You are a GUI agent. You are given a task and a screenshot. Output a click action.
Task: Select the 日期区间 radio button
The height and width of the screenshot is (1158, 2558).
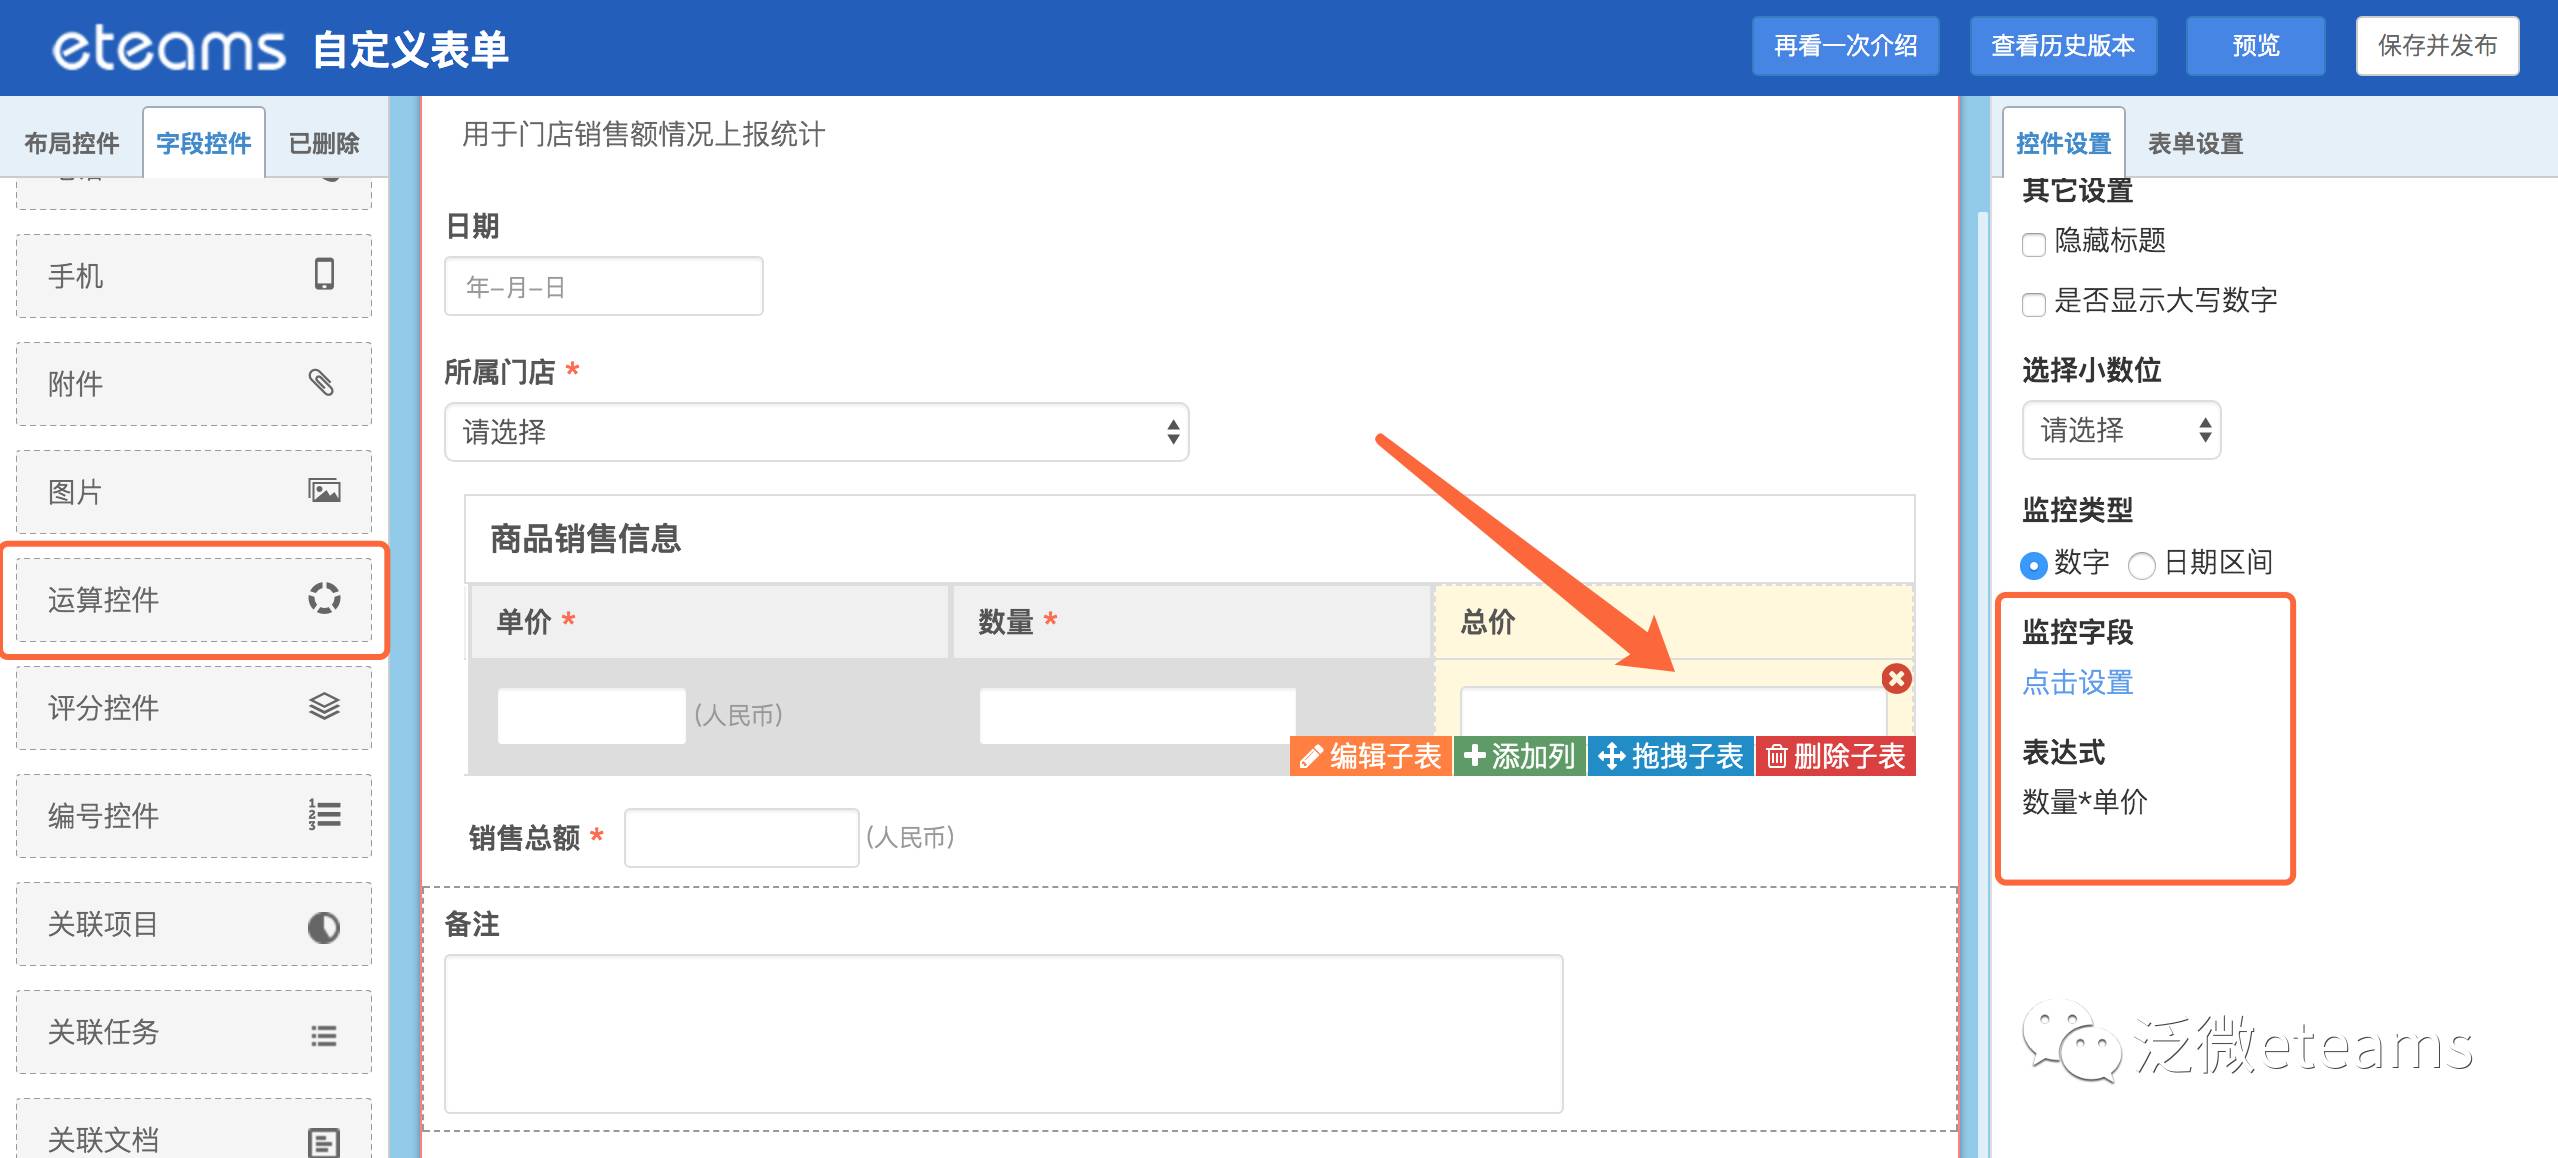(2141, 565)
